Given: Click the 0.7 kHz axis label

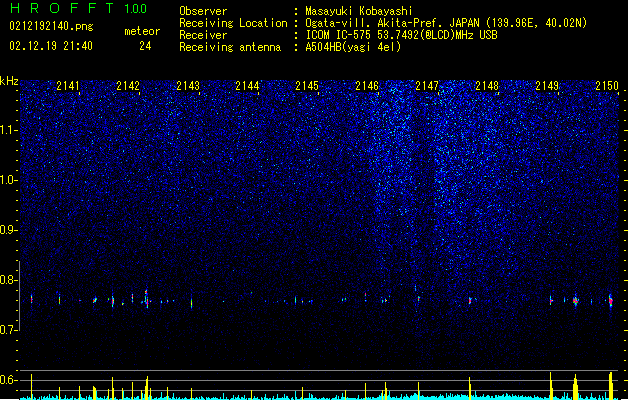Looking at the screenshot, I should 9,330.
